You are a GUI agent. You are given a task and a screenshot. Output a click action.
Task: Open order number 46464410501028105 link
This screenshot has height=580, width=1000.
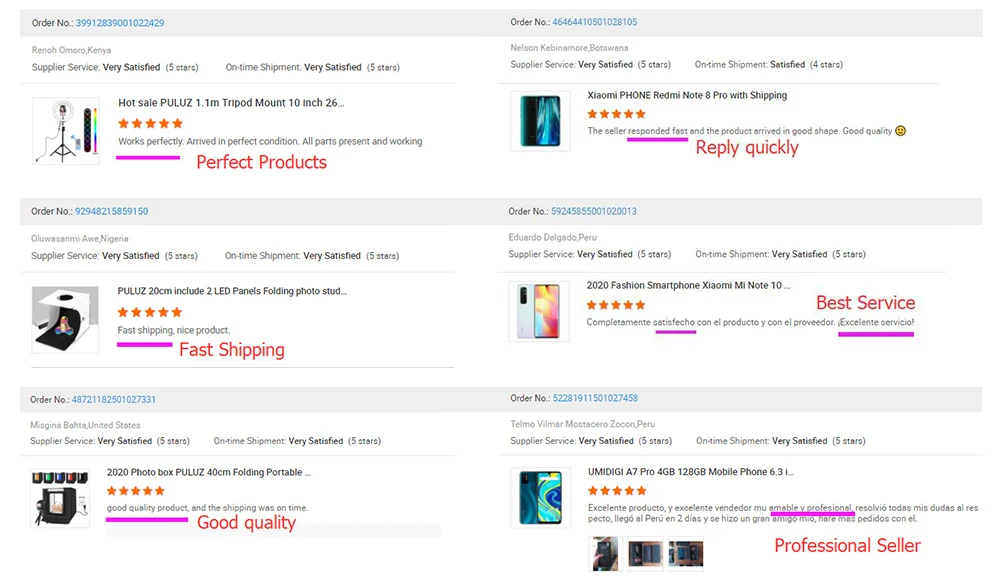[x=594, y=22]
